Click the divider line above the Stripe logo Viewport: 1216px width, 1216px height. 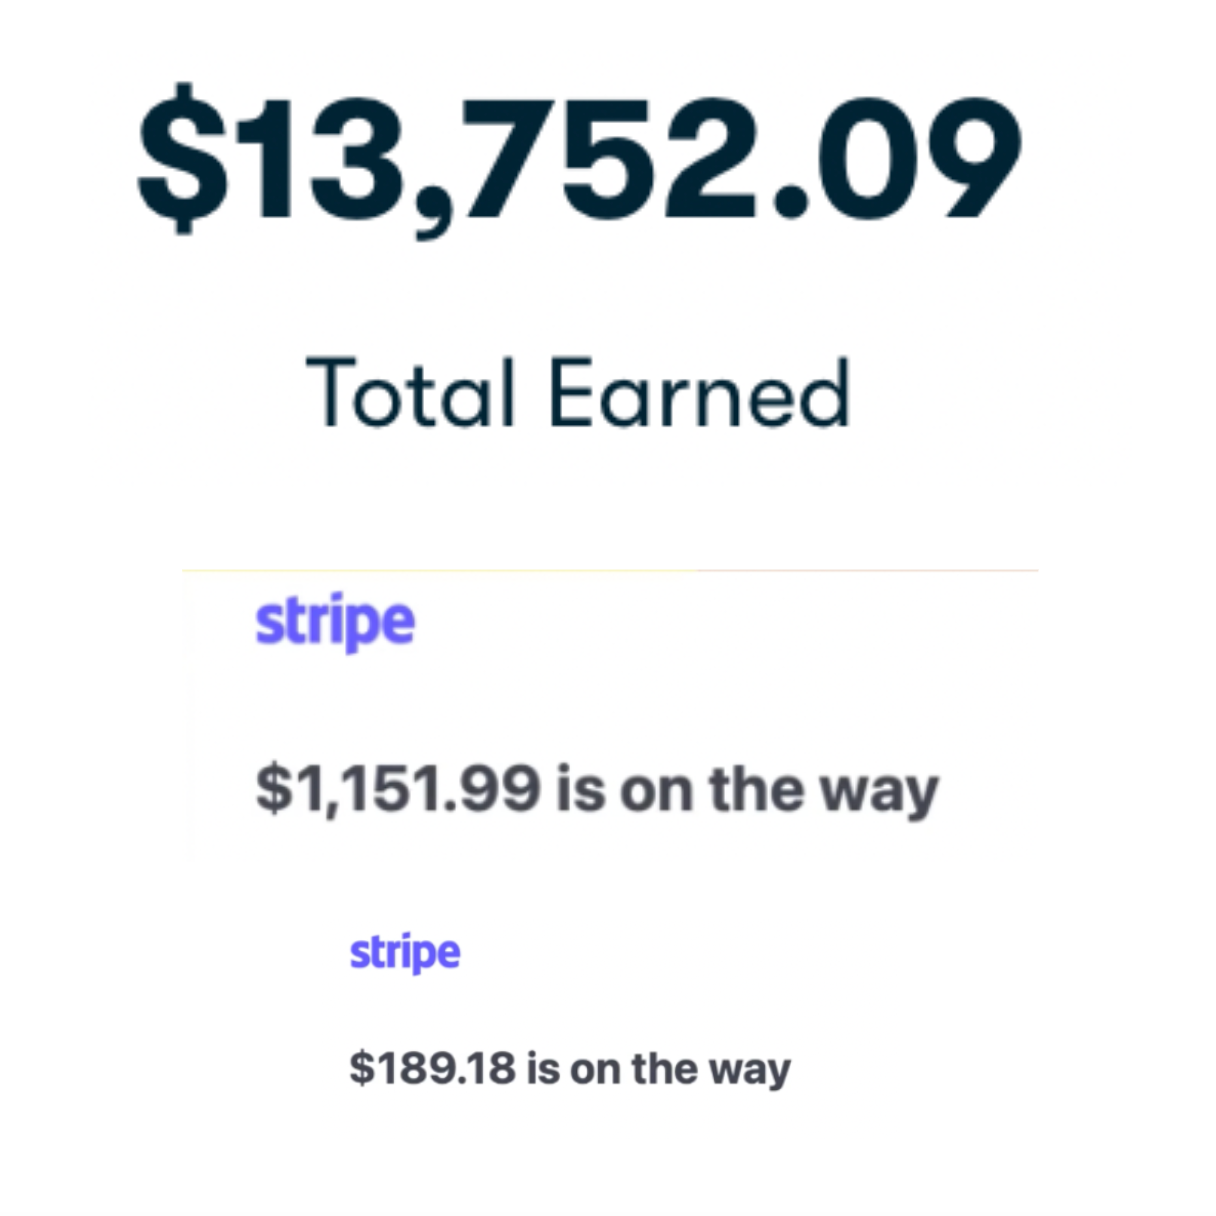(609, 571)
